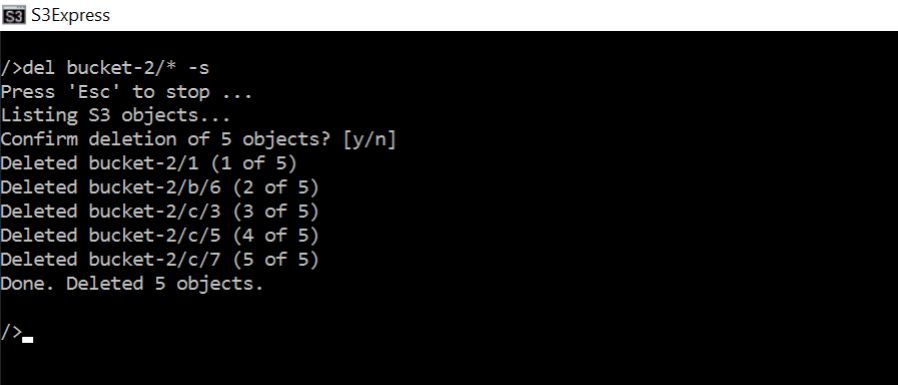
Task: Click the S3 application icon in title bar
Action: 13,15
